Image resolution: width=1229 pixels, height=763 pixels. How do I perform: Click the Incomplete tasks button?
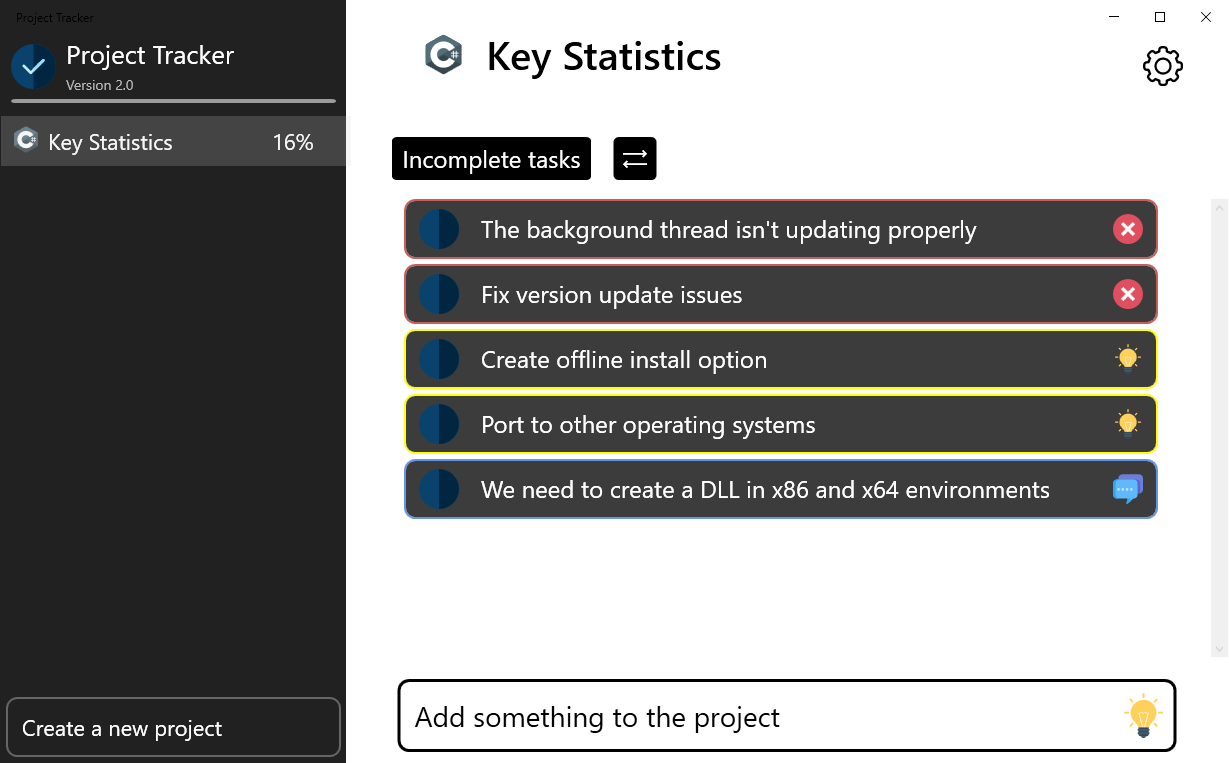[x=491, y=159]
